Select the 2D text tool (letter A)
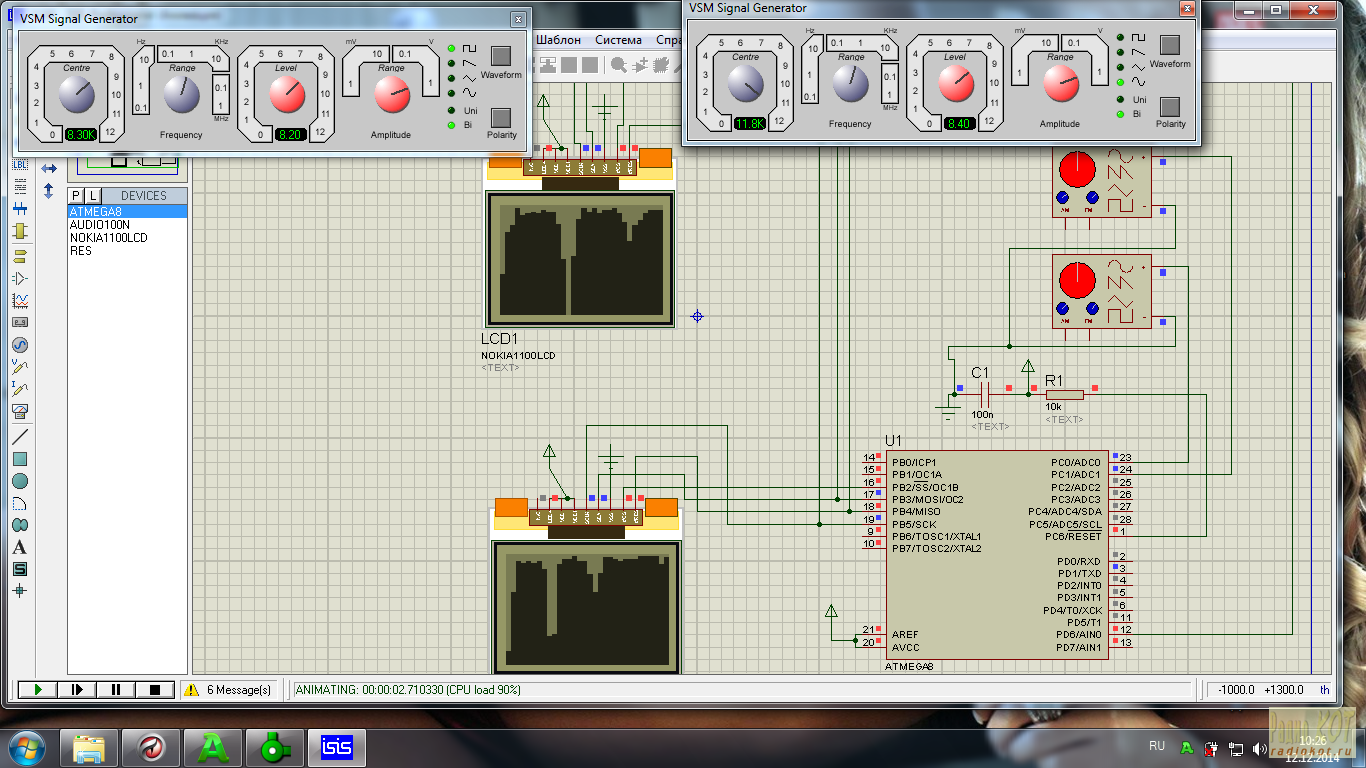Viewport: 1366px width, 768px height. click(x=19, y=547)
